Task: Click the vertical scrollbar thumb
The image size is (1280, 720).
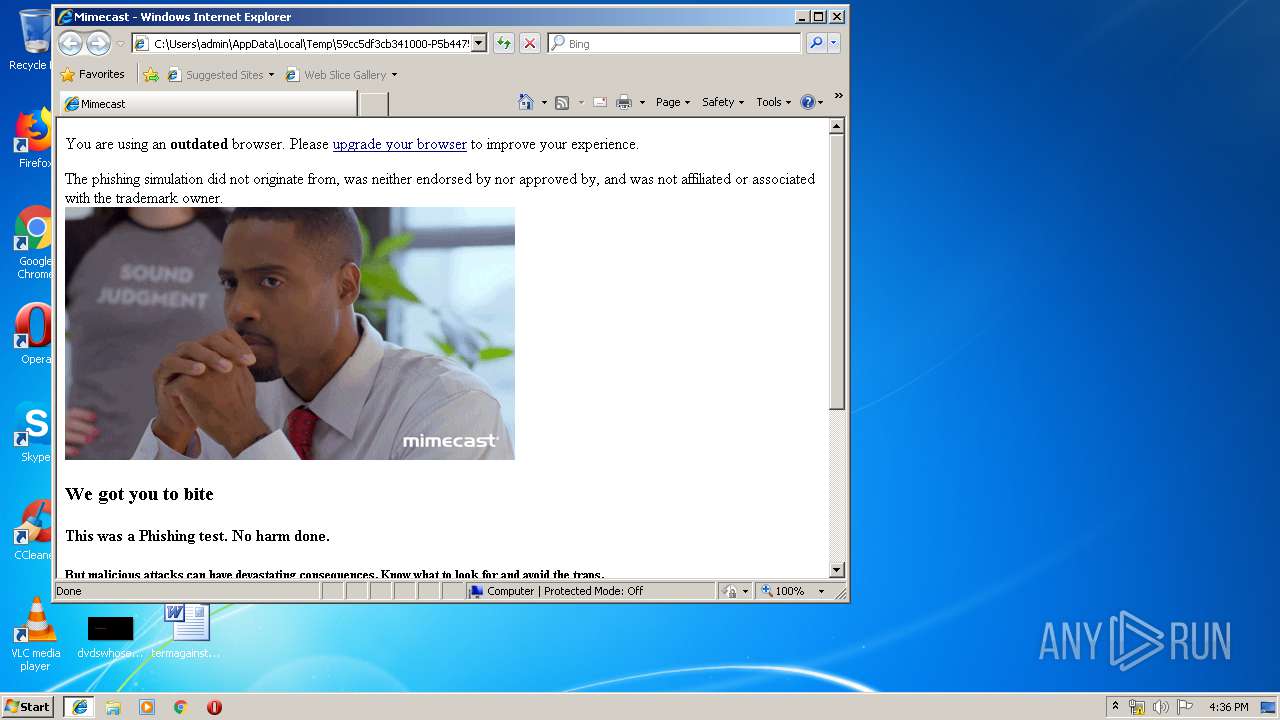Action: pyautogui.click(x=837, y=272)
